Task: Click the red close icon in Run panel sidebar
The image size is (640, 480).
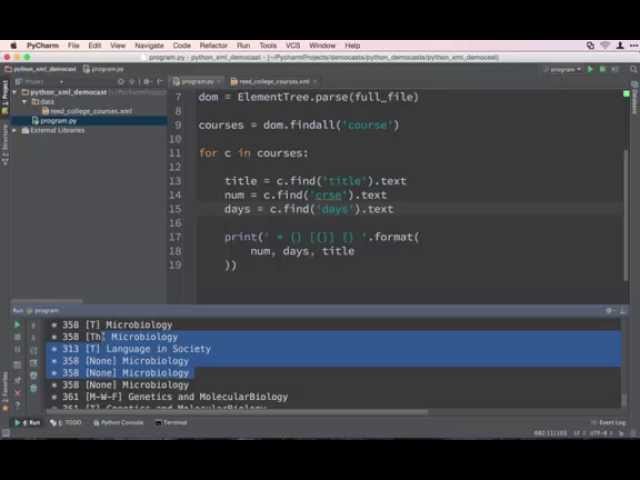Action: 18,393
